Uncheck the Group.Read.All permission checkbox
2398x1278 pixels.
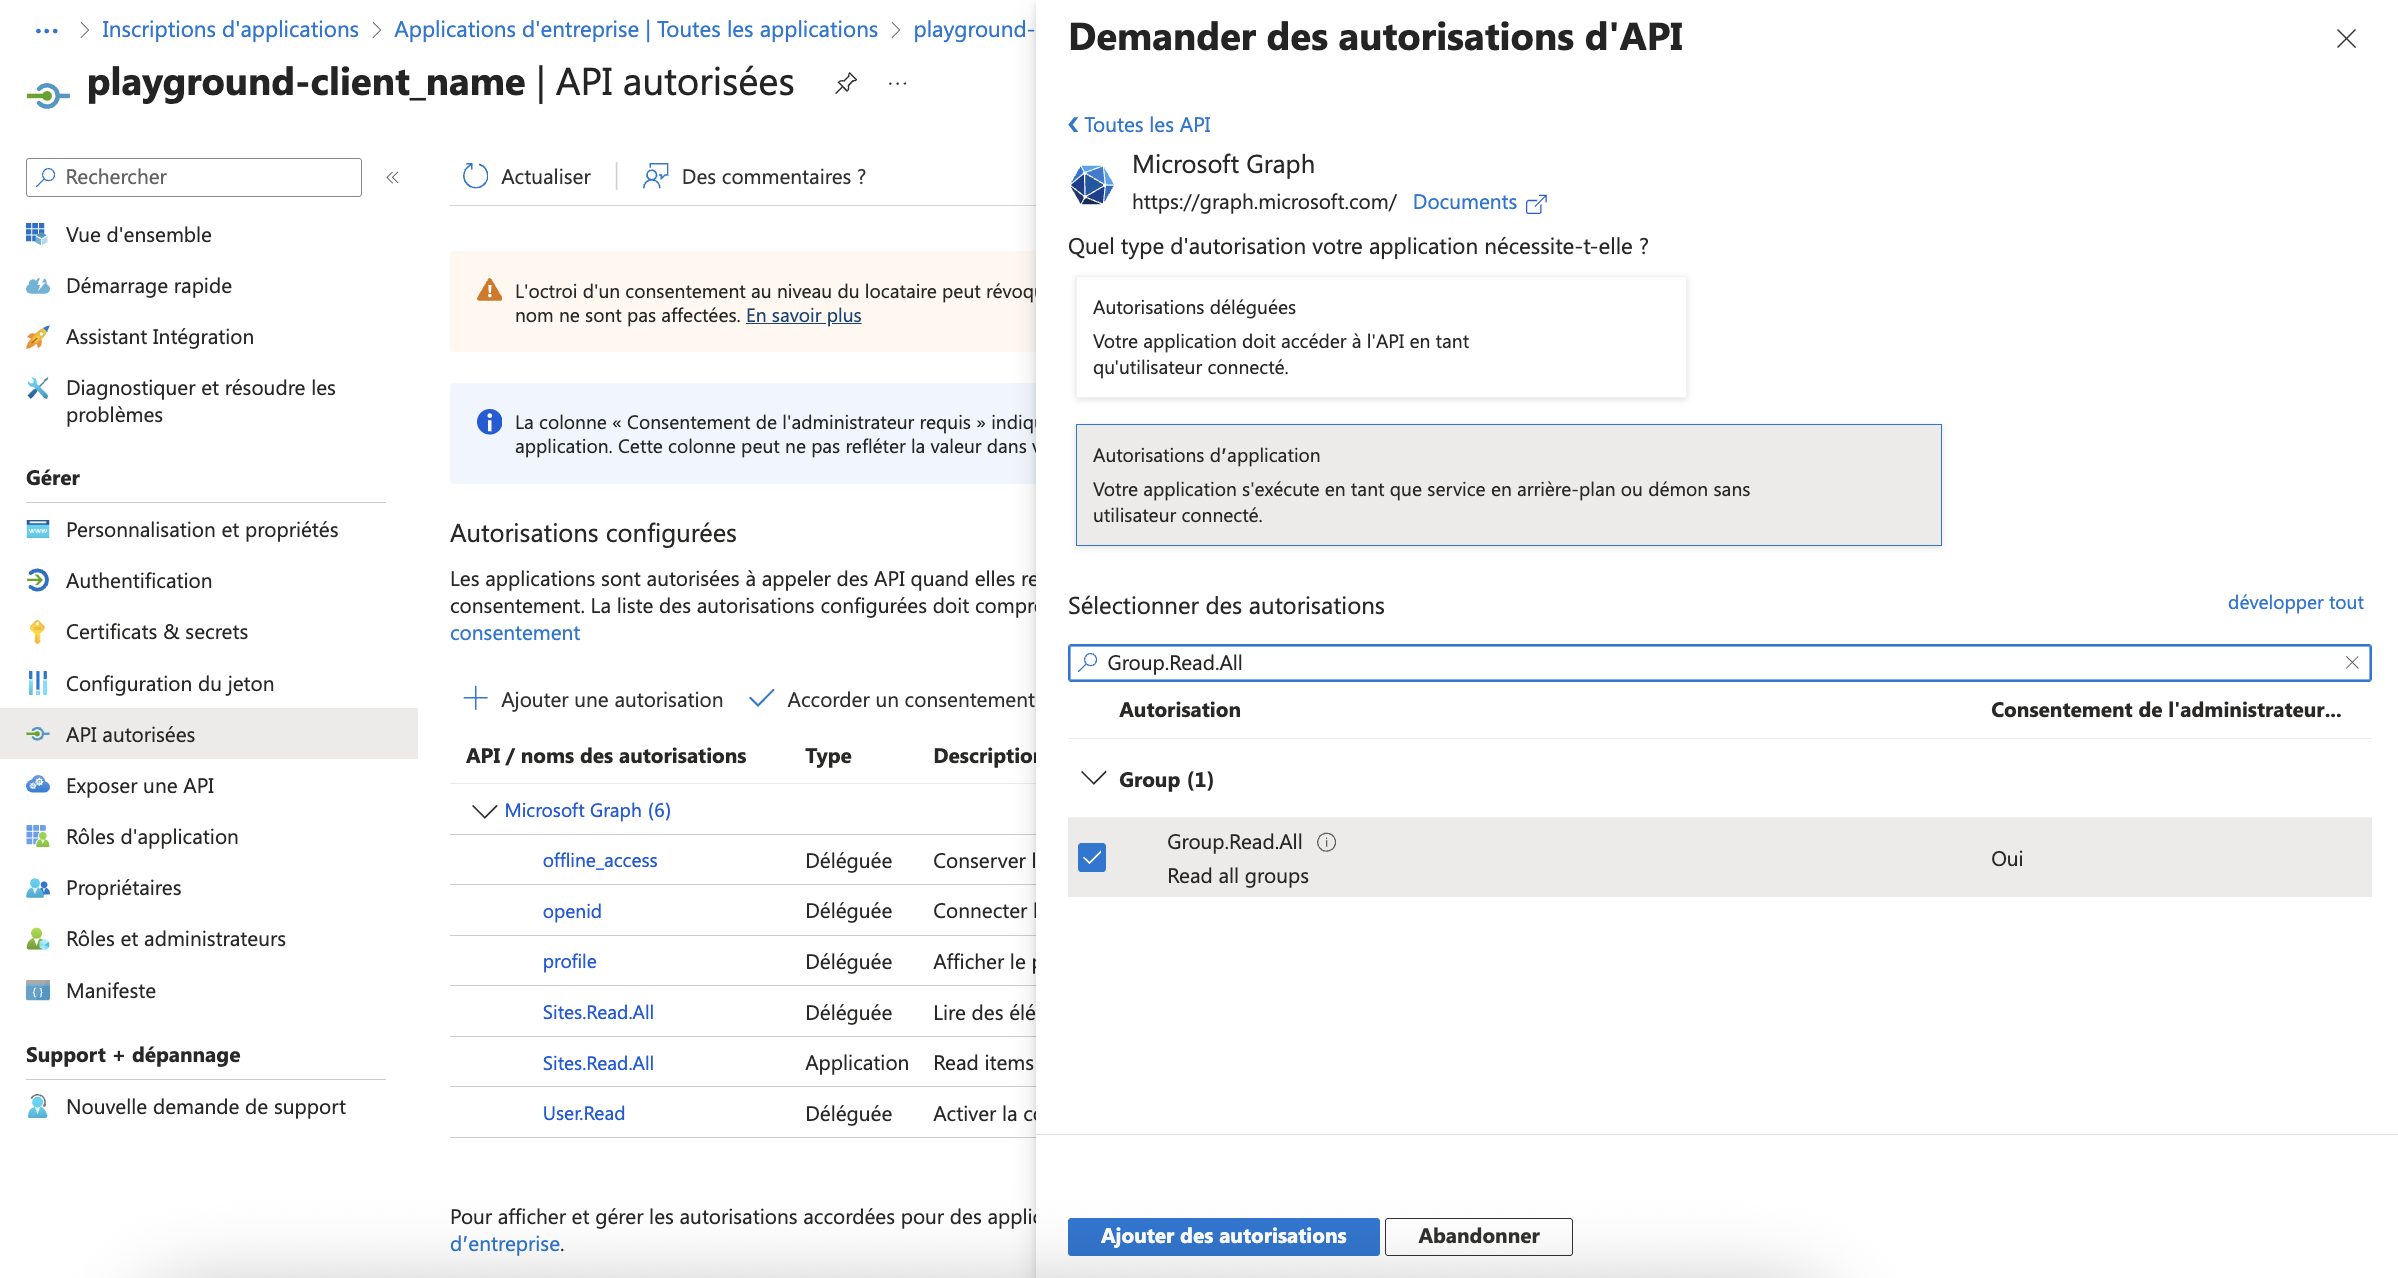pos(1092,858)
